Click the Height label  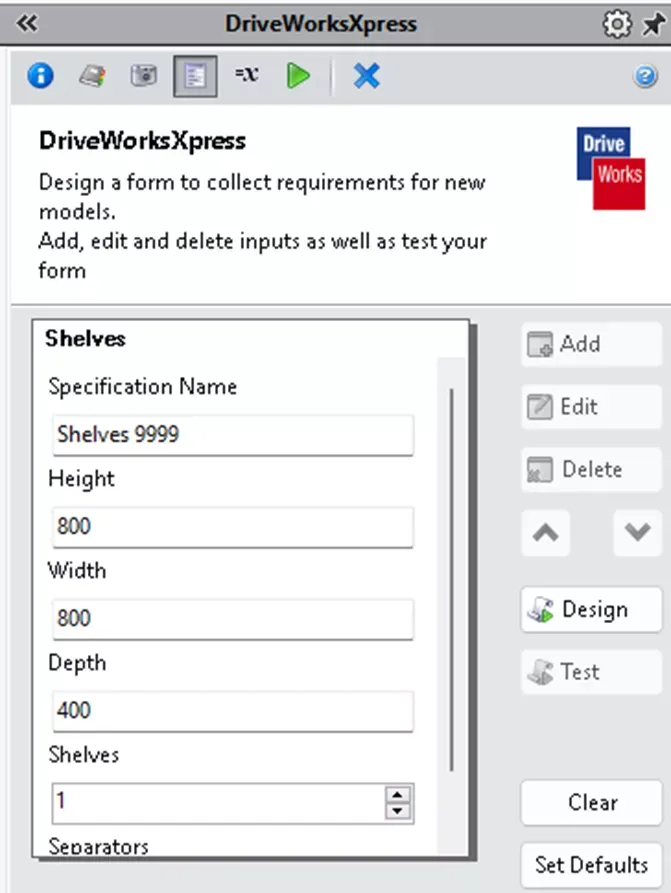pyautogui.click(x=81, y=478)
